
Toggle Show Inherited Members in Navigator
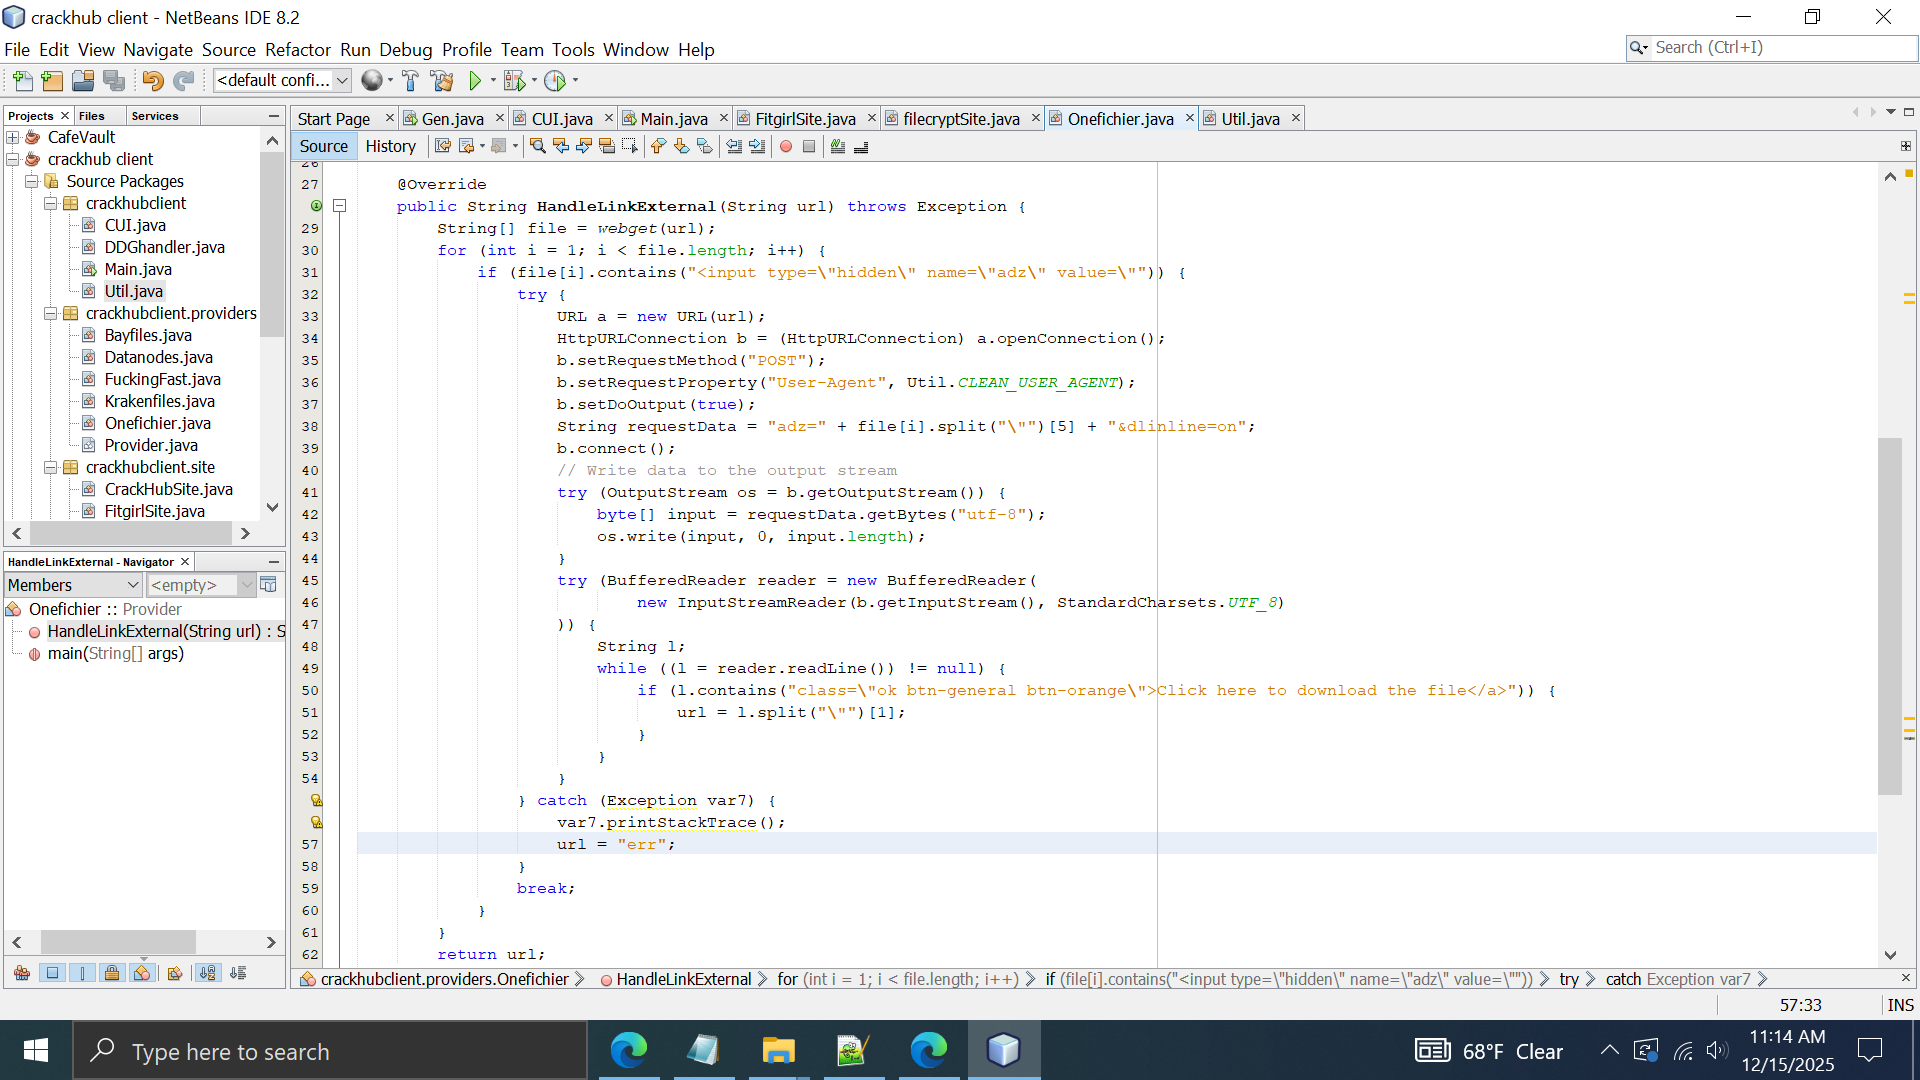(22, 973)
